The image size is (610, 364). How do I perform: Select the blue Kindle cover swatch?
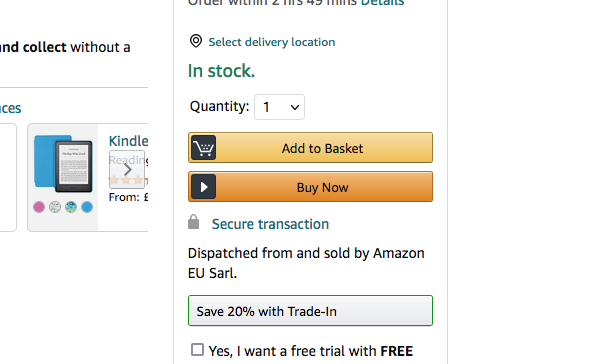click(87, 207)
